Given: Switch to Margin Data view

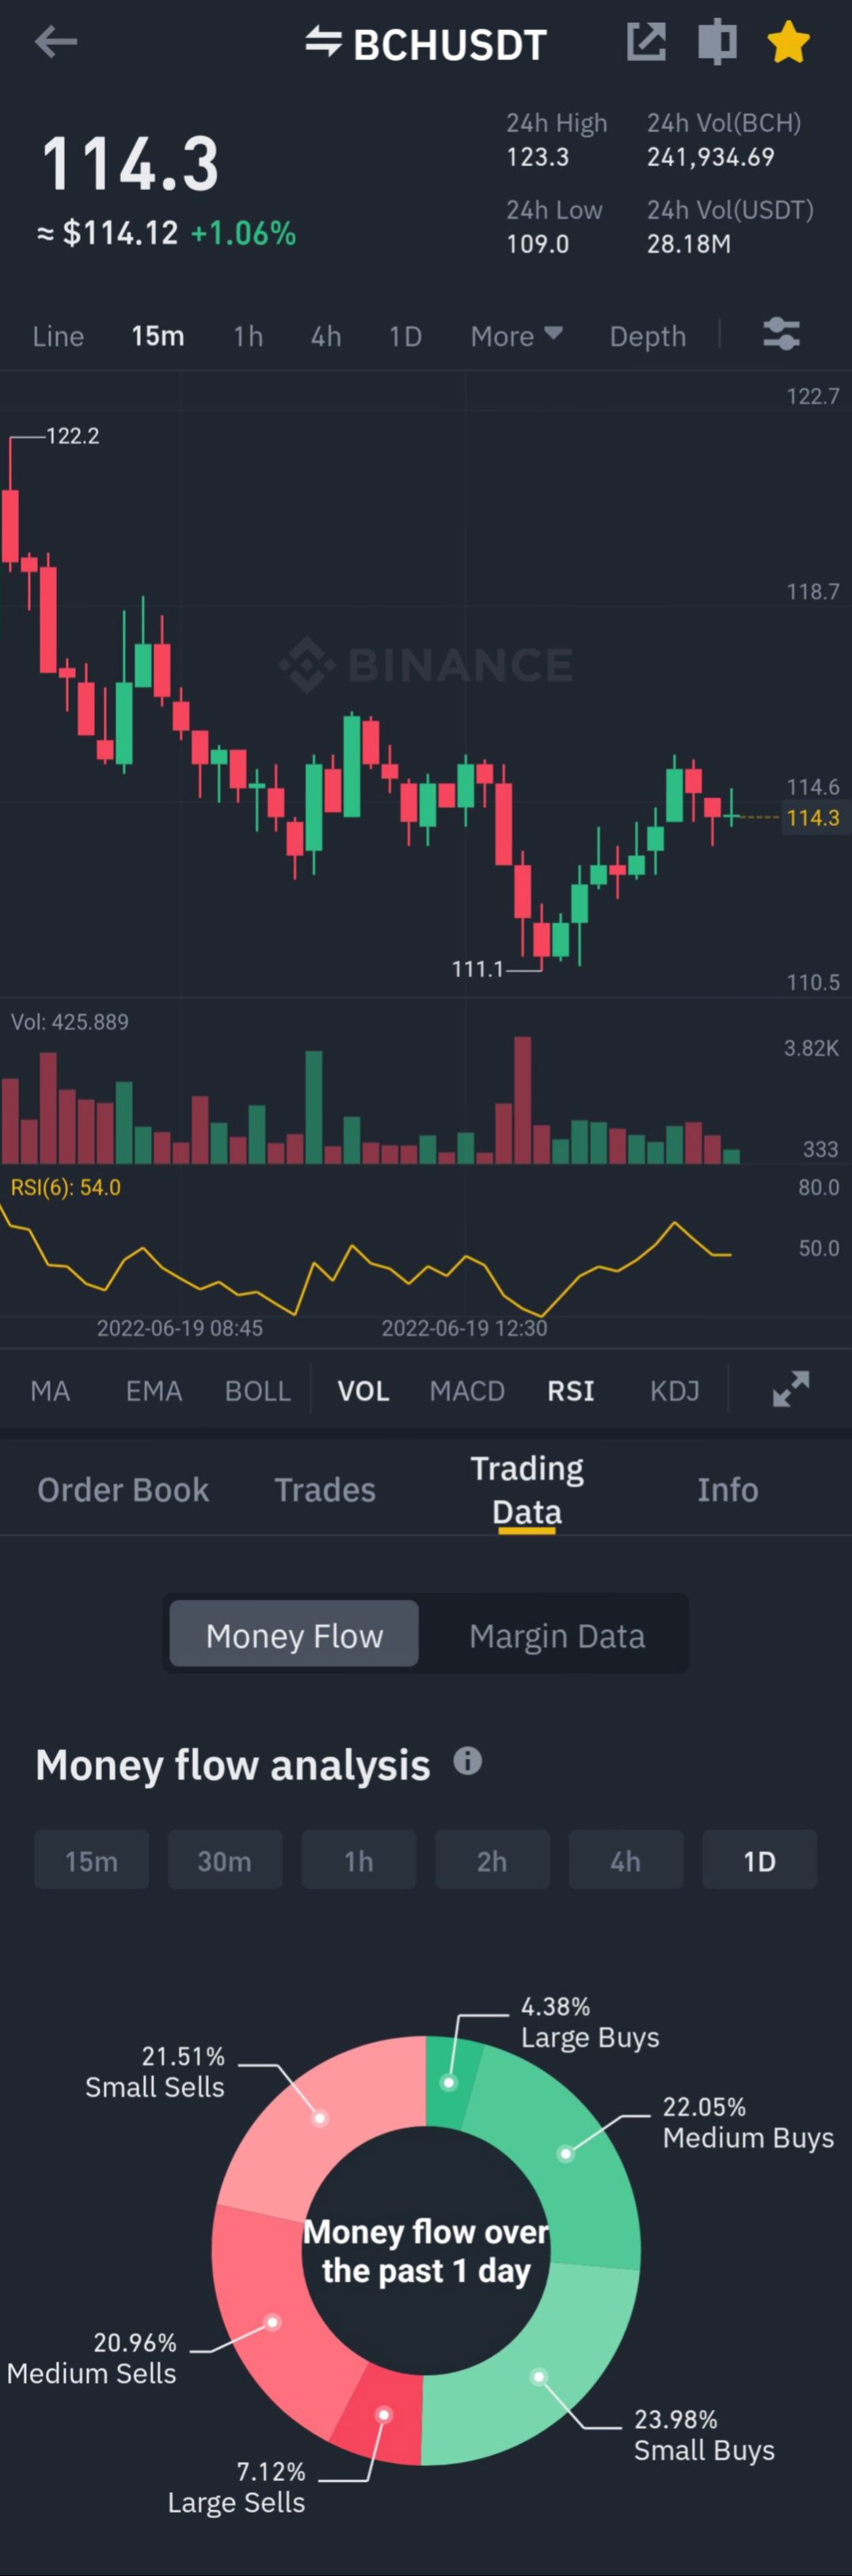Looking at the screenshot, I should [557, 1636].
